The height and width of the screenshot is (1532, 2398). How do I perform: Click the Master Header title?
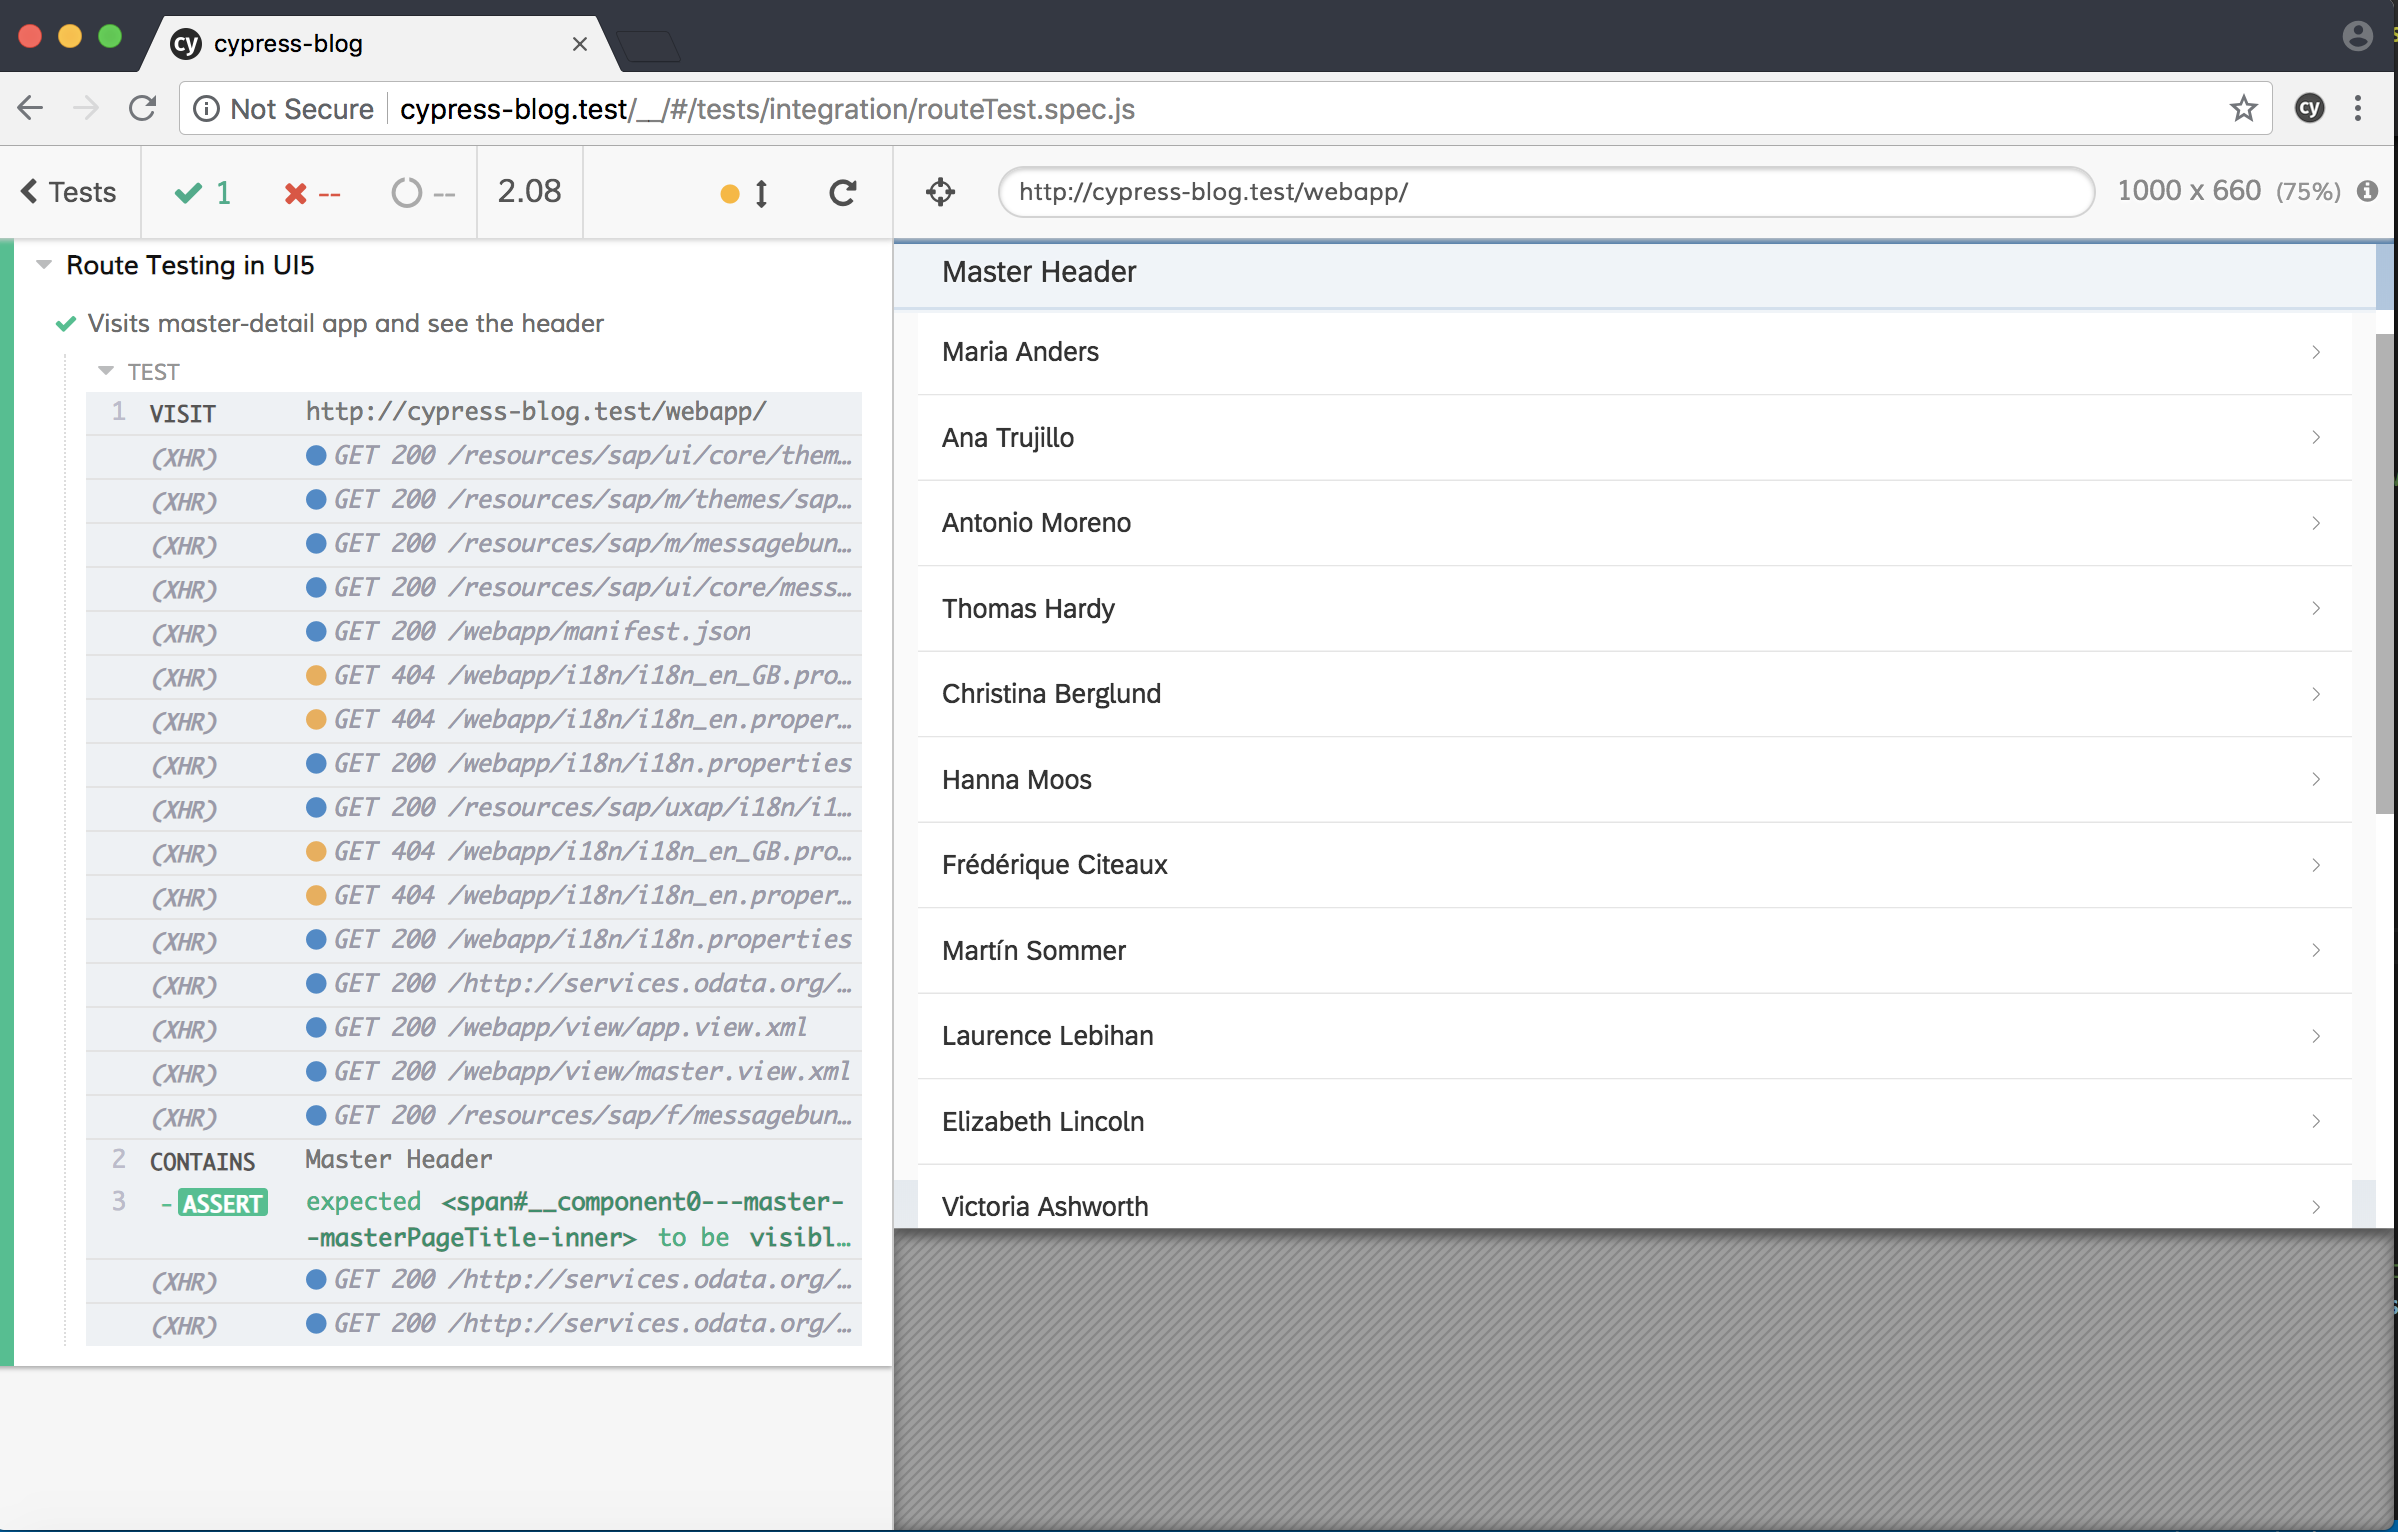[1039, 272]
